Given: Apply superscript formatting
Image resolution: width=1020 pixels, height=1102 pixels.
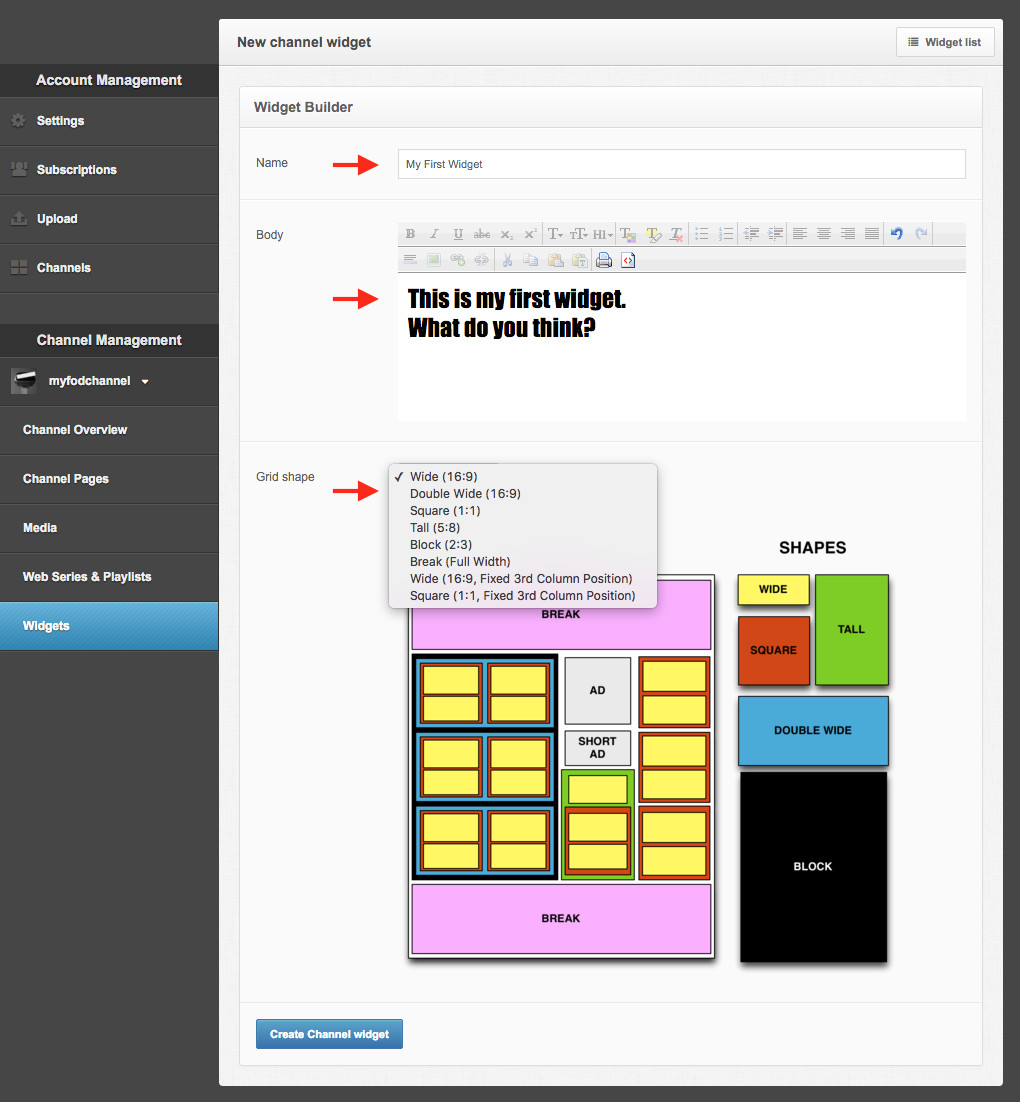Looking at the screenshot, I should pos(530,234).
